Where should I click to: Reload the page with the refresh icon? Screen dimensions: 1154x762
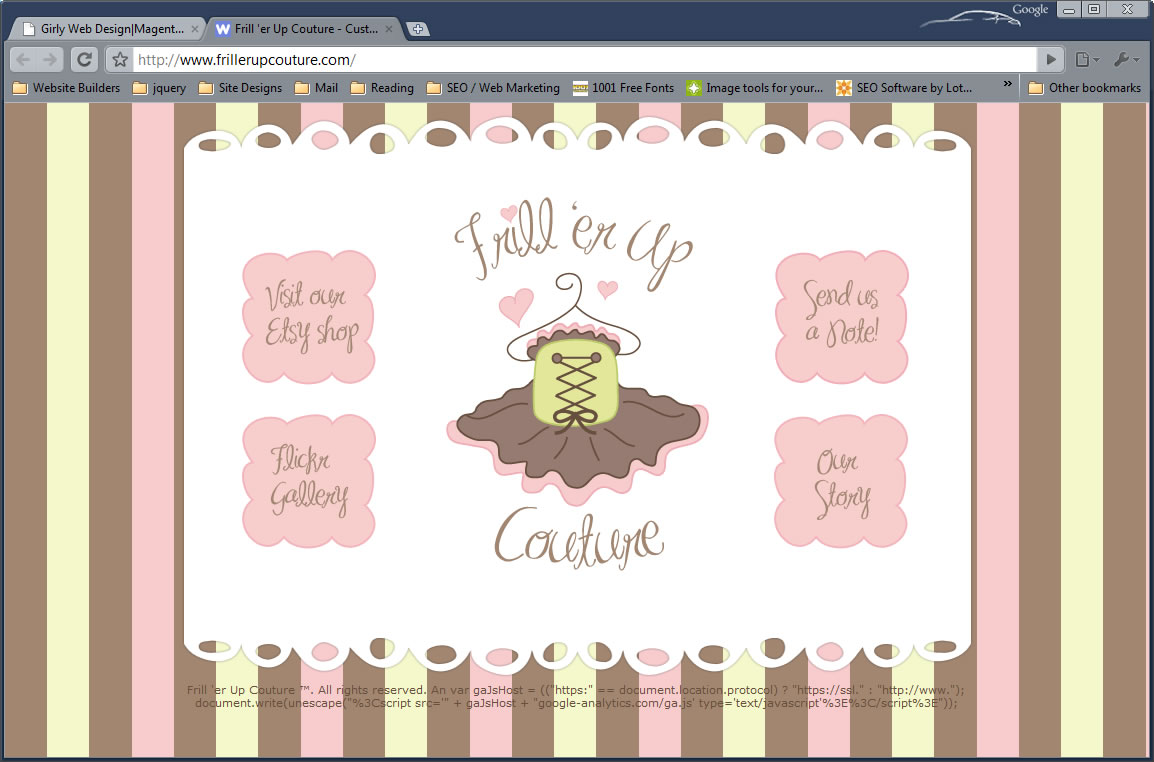85,60
